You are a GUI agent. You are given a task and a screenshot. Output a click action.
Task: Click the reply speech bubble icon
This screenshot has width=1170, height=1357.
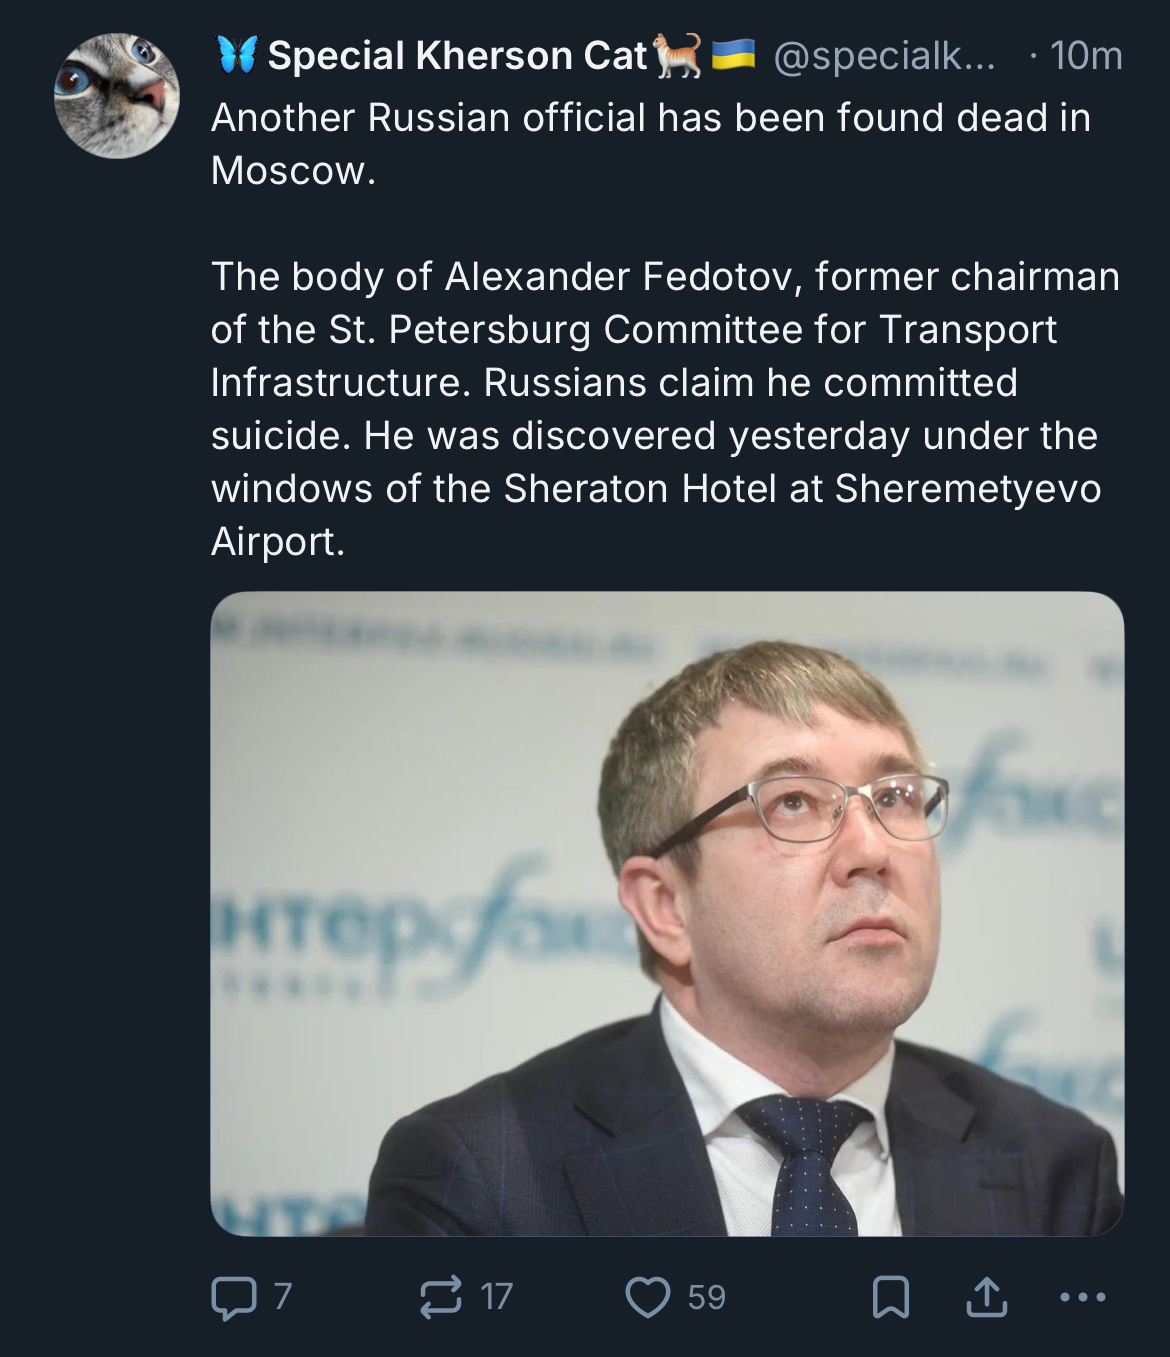[234, 1297]
